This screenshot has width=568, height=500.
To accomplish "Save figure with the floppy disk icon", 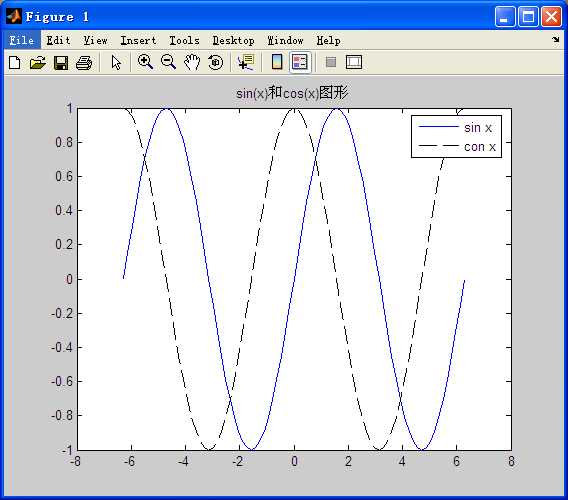I will [61, 63].
